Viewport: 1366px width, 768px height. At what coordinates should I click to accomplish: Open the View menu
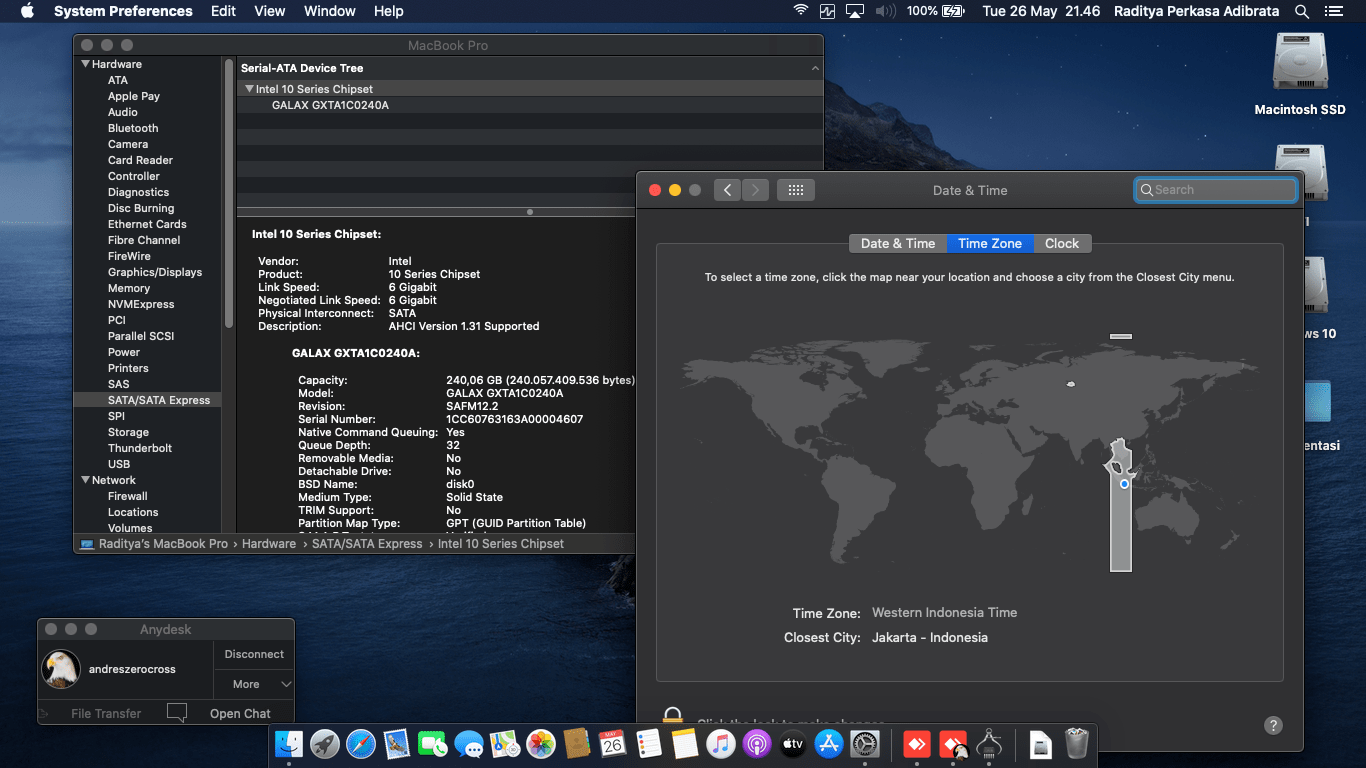tap(270, 11)
